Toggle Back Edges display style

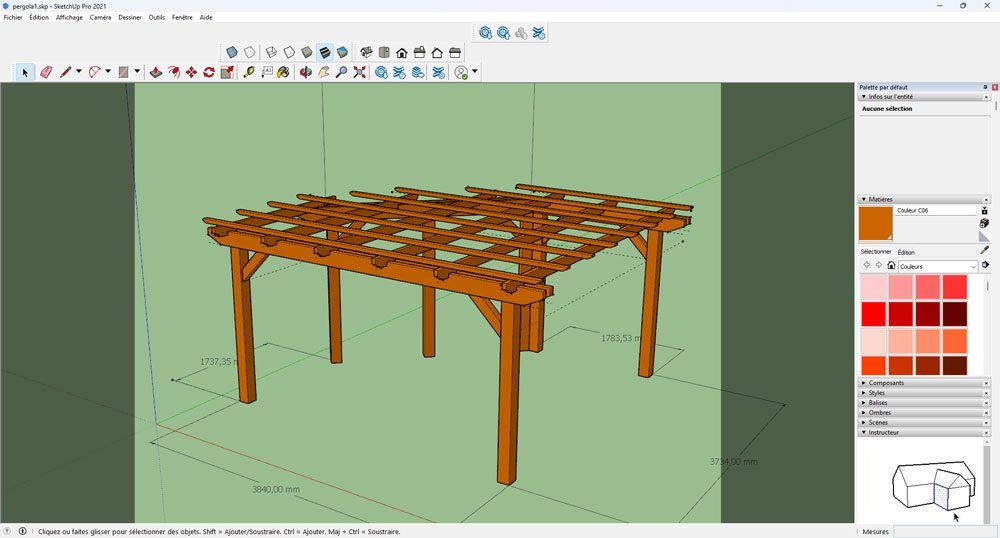(250, 52)
